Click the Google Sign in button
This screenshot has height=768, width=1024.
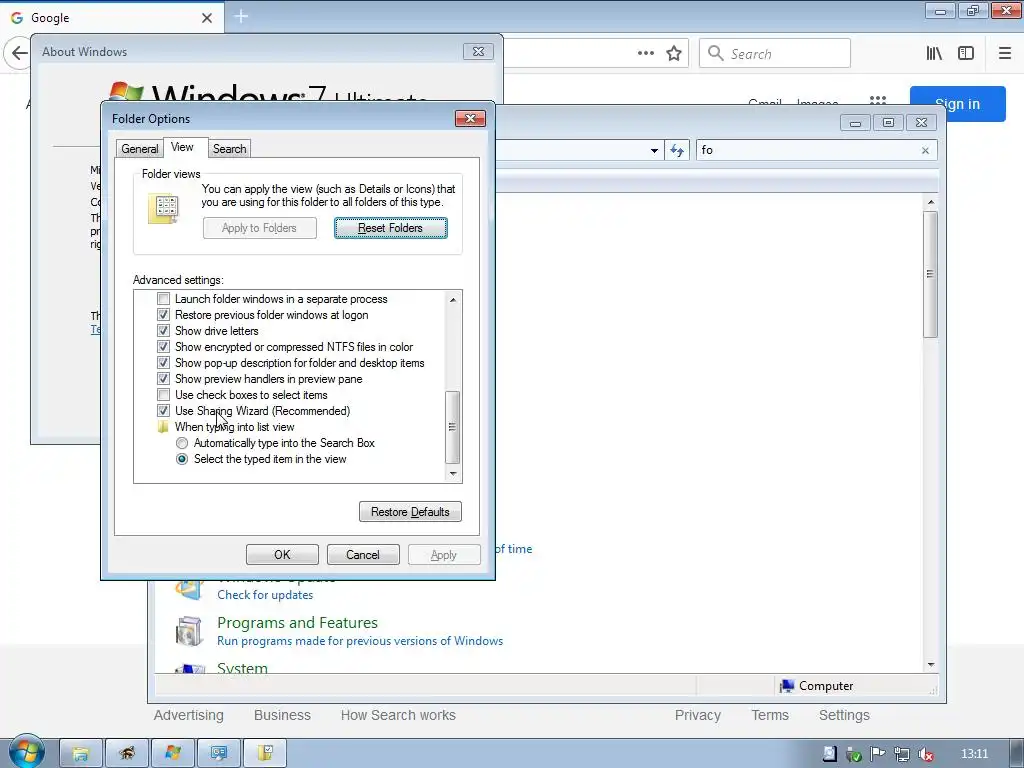point(957,104)
